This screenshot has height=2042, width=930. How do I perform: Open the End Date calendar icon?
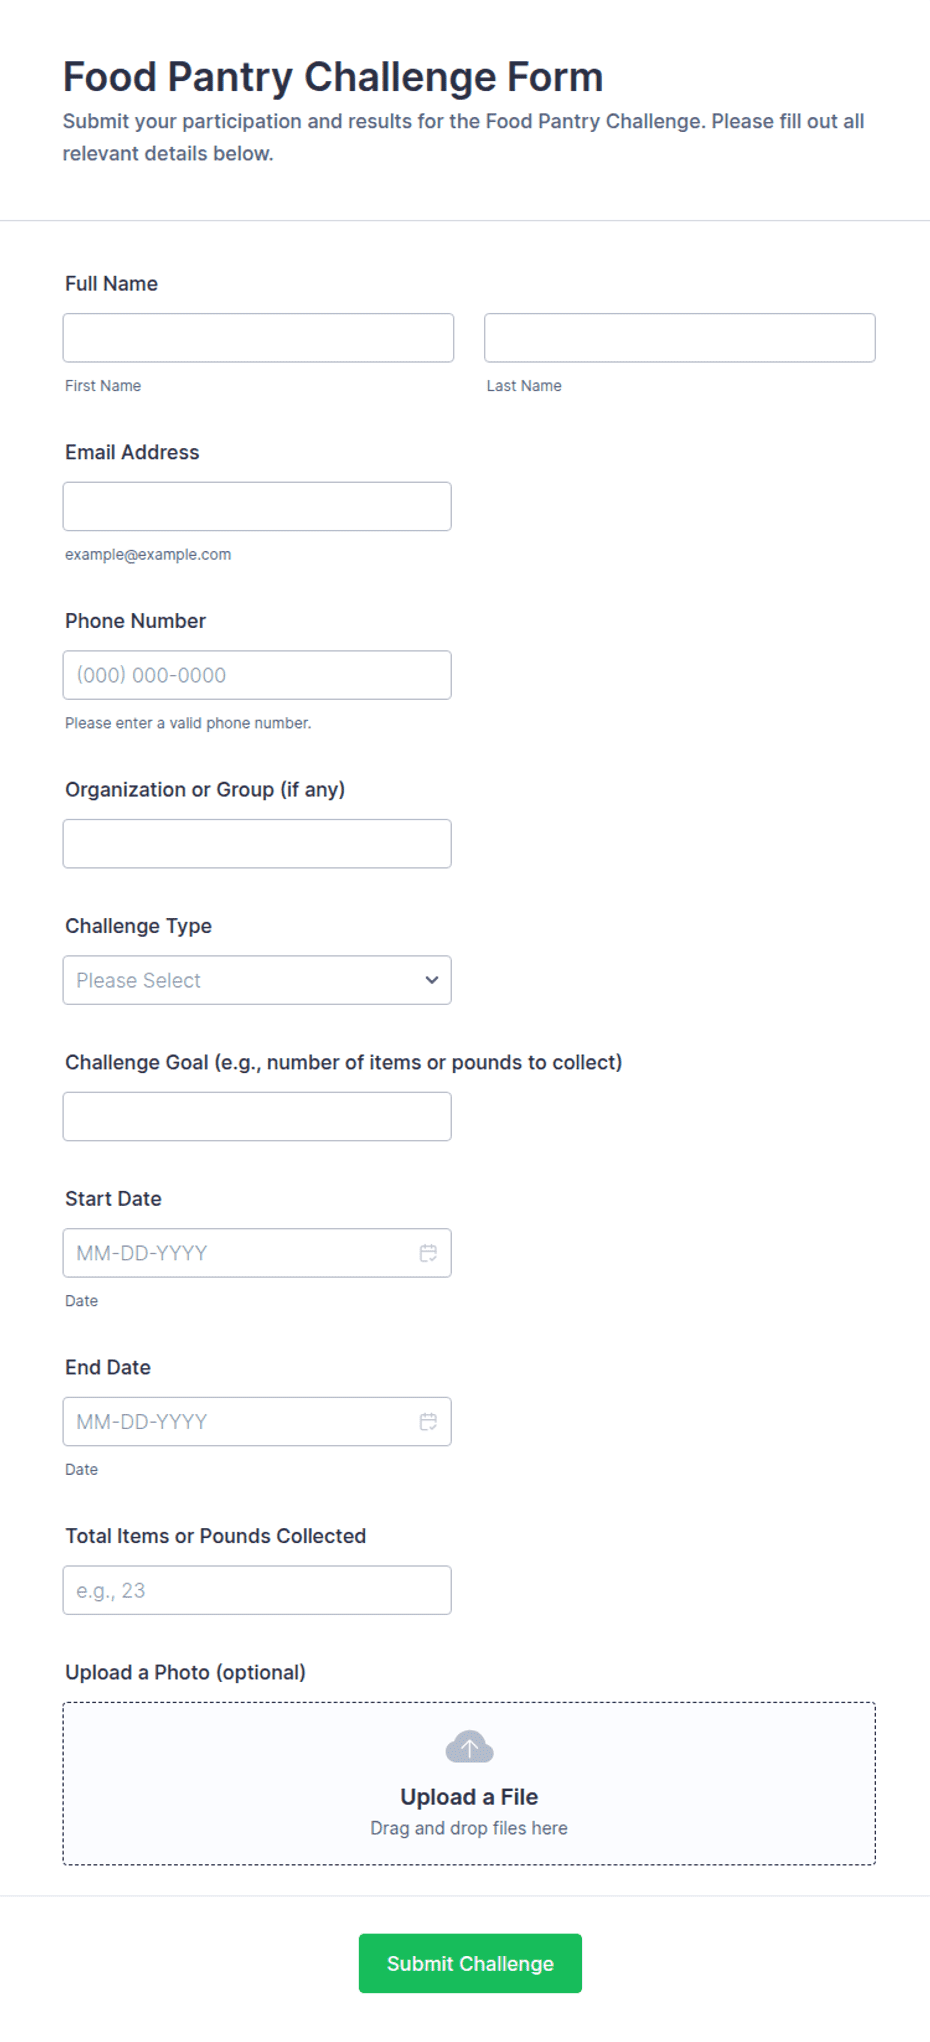click(428, 1422)
